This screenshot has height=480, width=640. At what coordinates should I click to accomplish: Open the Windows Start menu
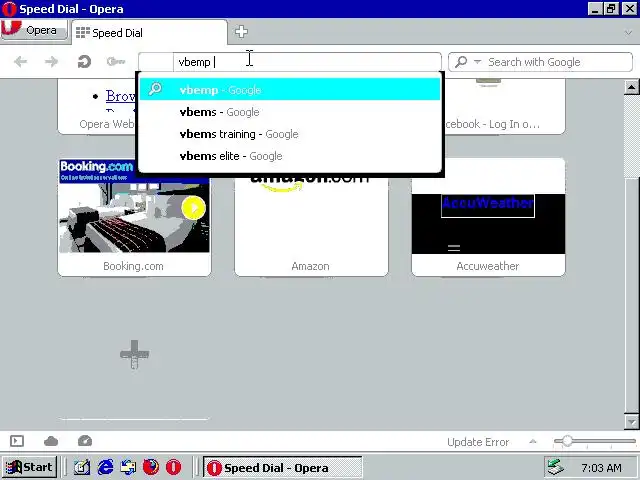click(29, 467)
